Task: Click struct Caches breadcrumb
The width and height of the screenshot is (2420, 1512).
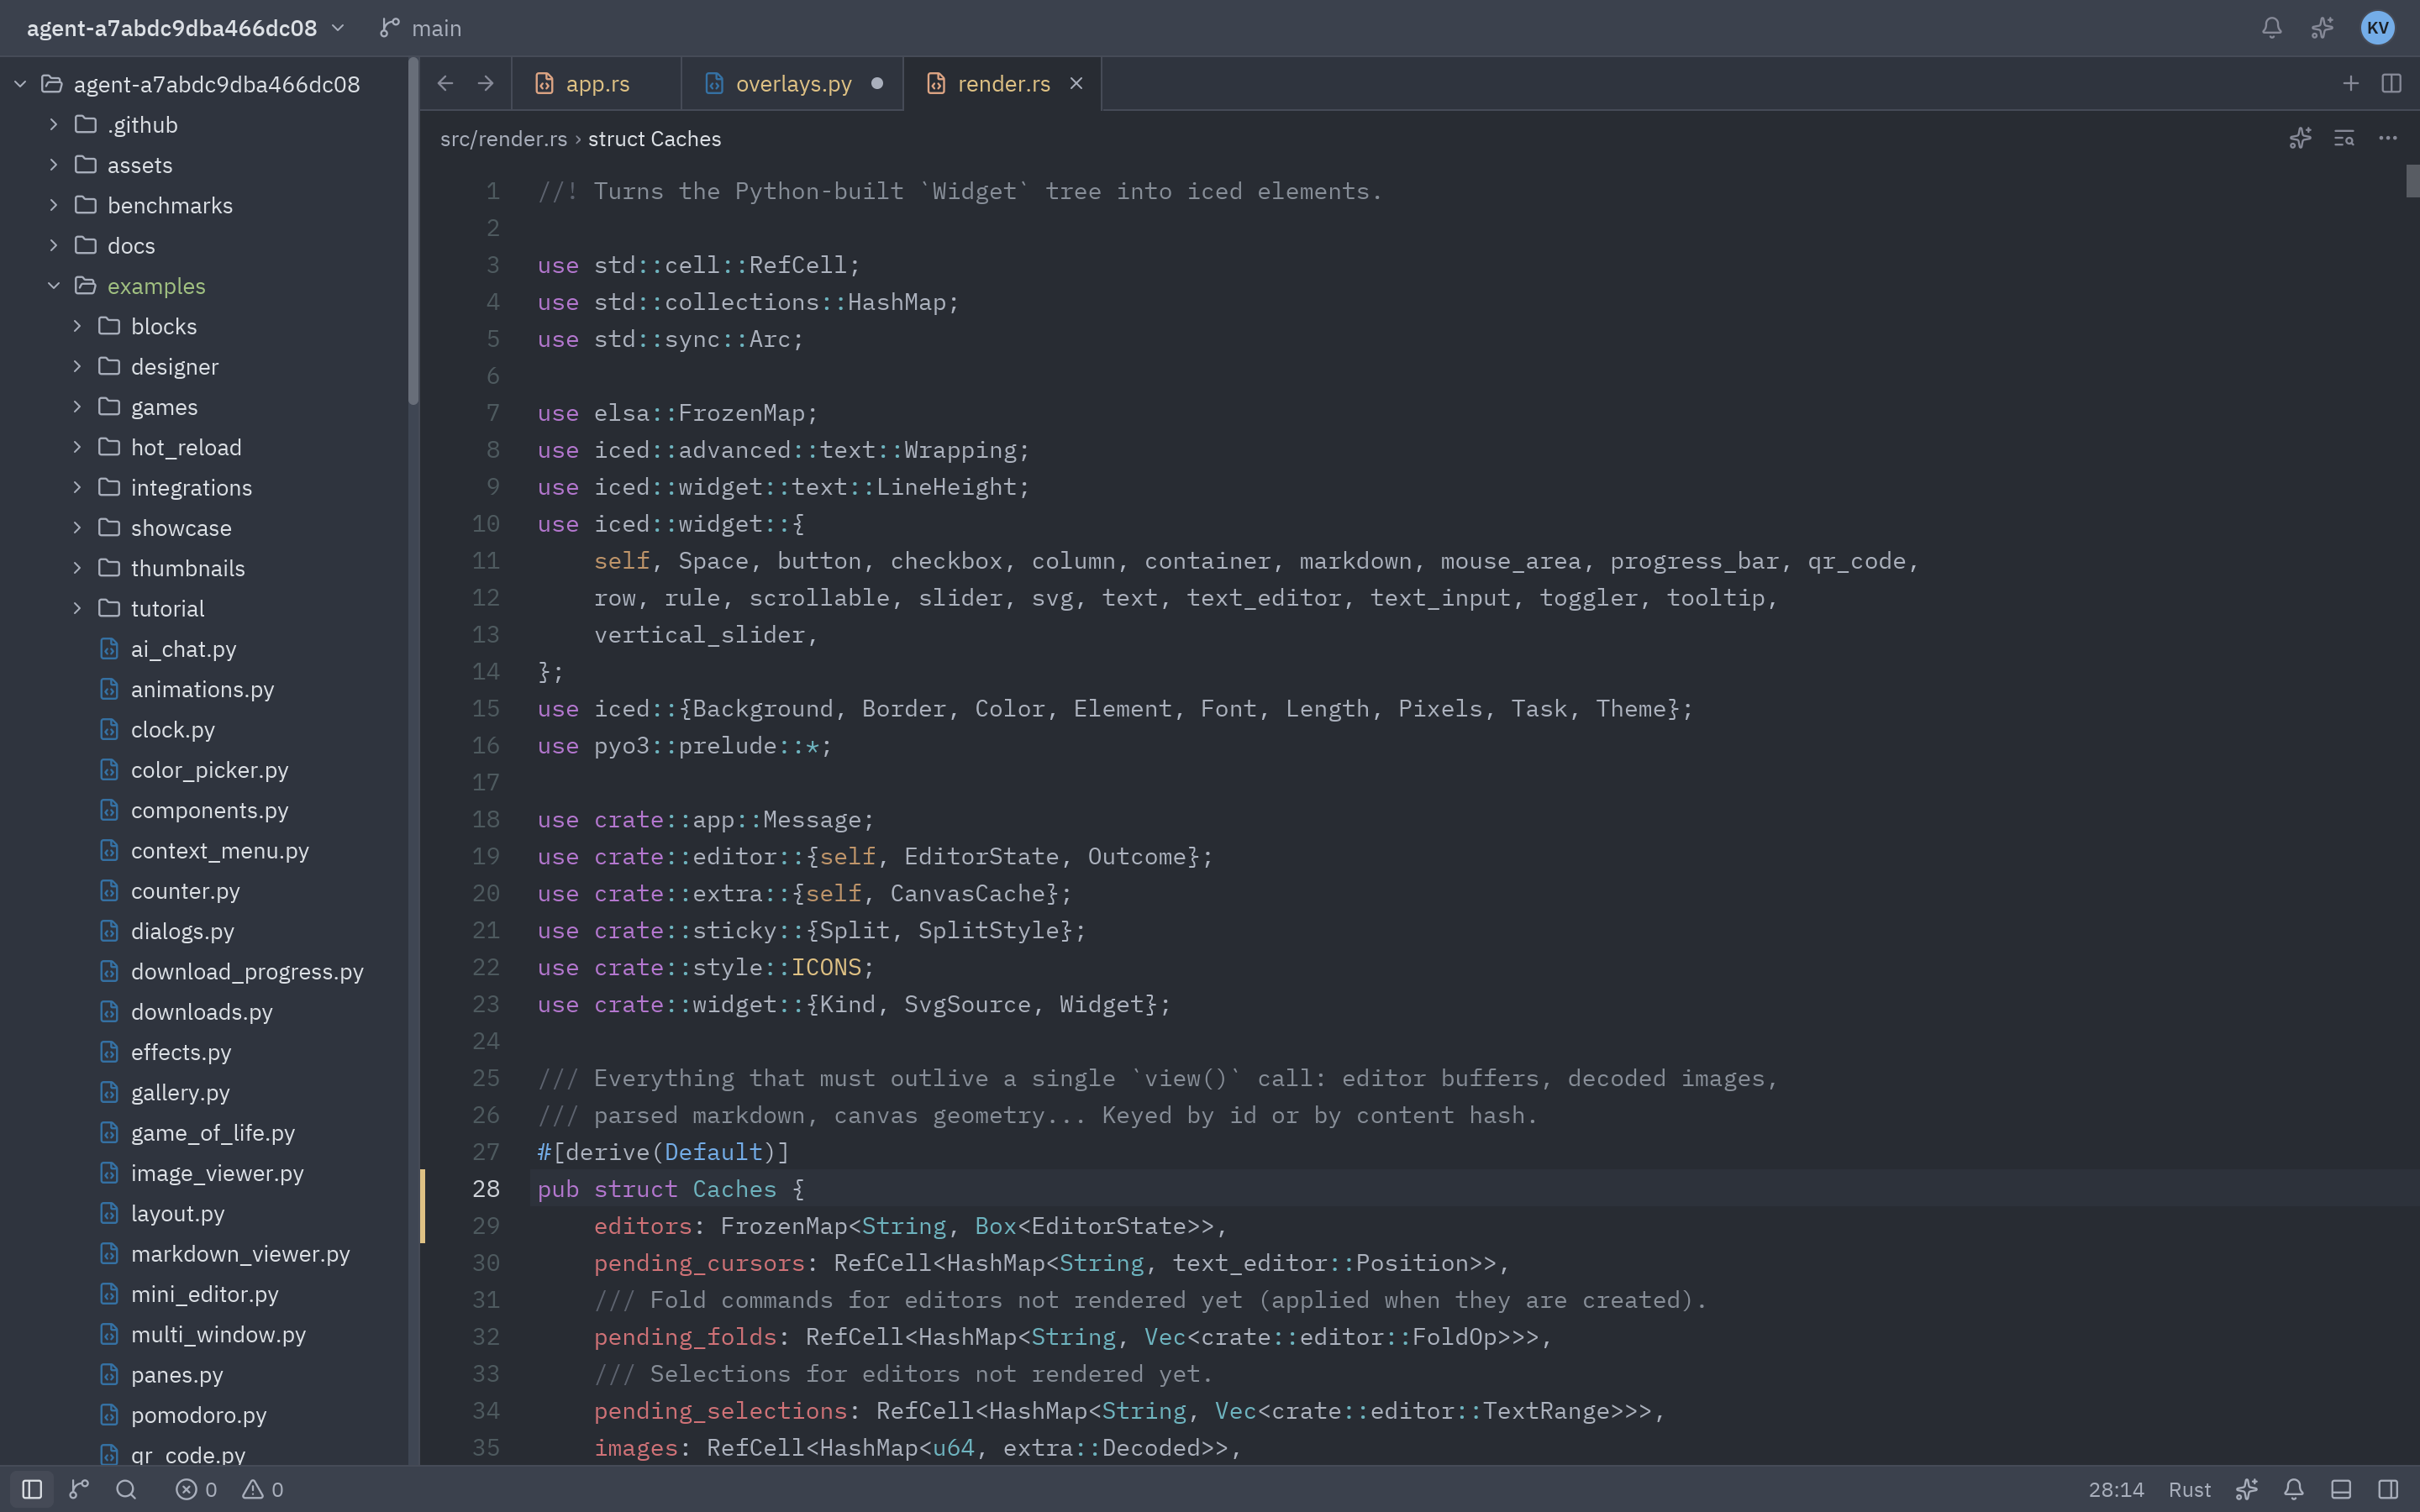Action: pyautogui.click(x=654, y=139)
